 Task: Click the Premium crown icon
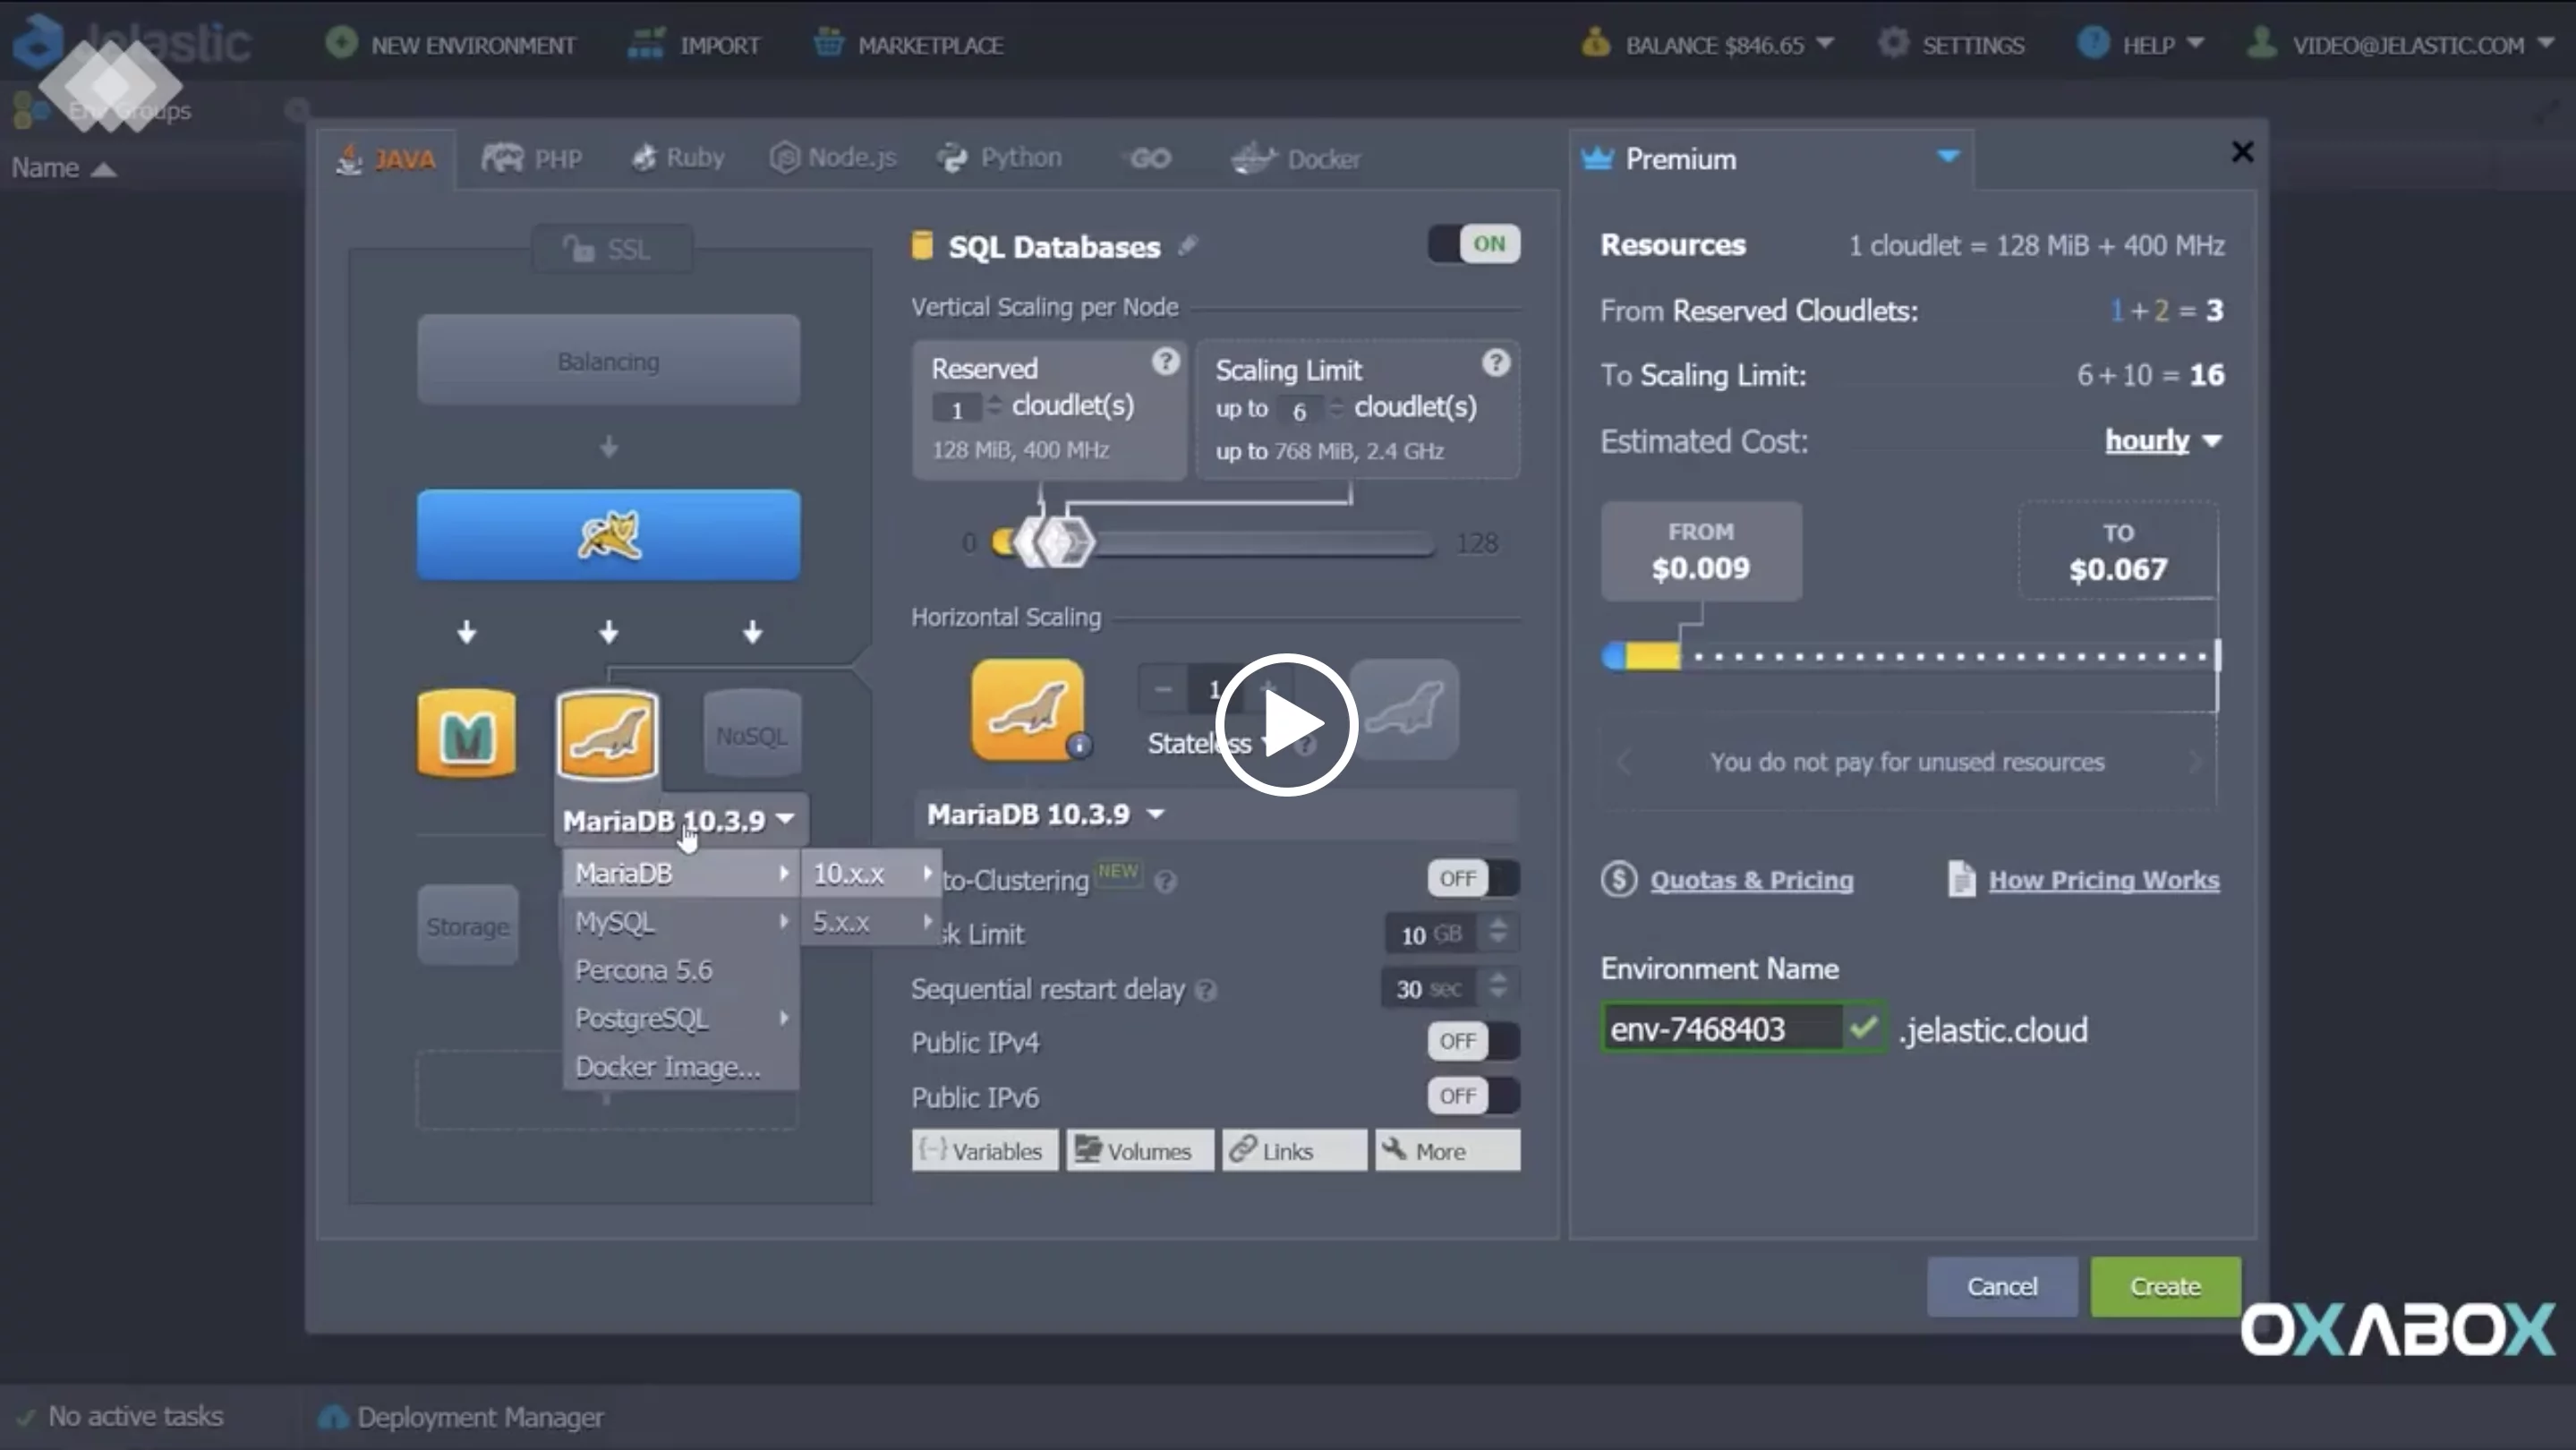coord(1597,158)
